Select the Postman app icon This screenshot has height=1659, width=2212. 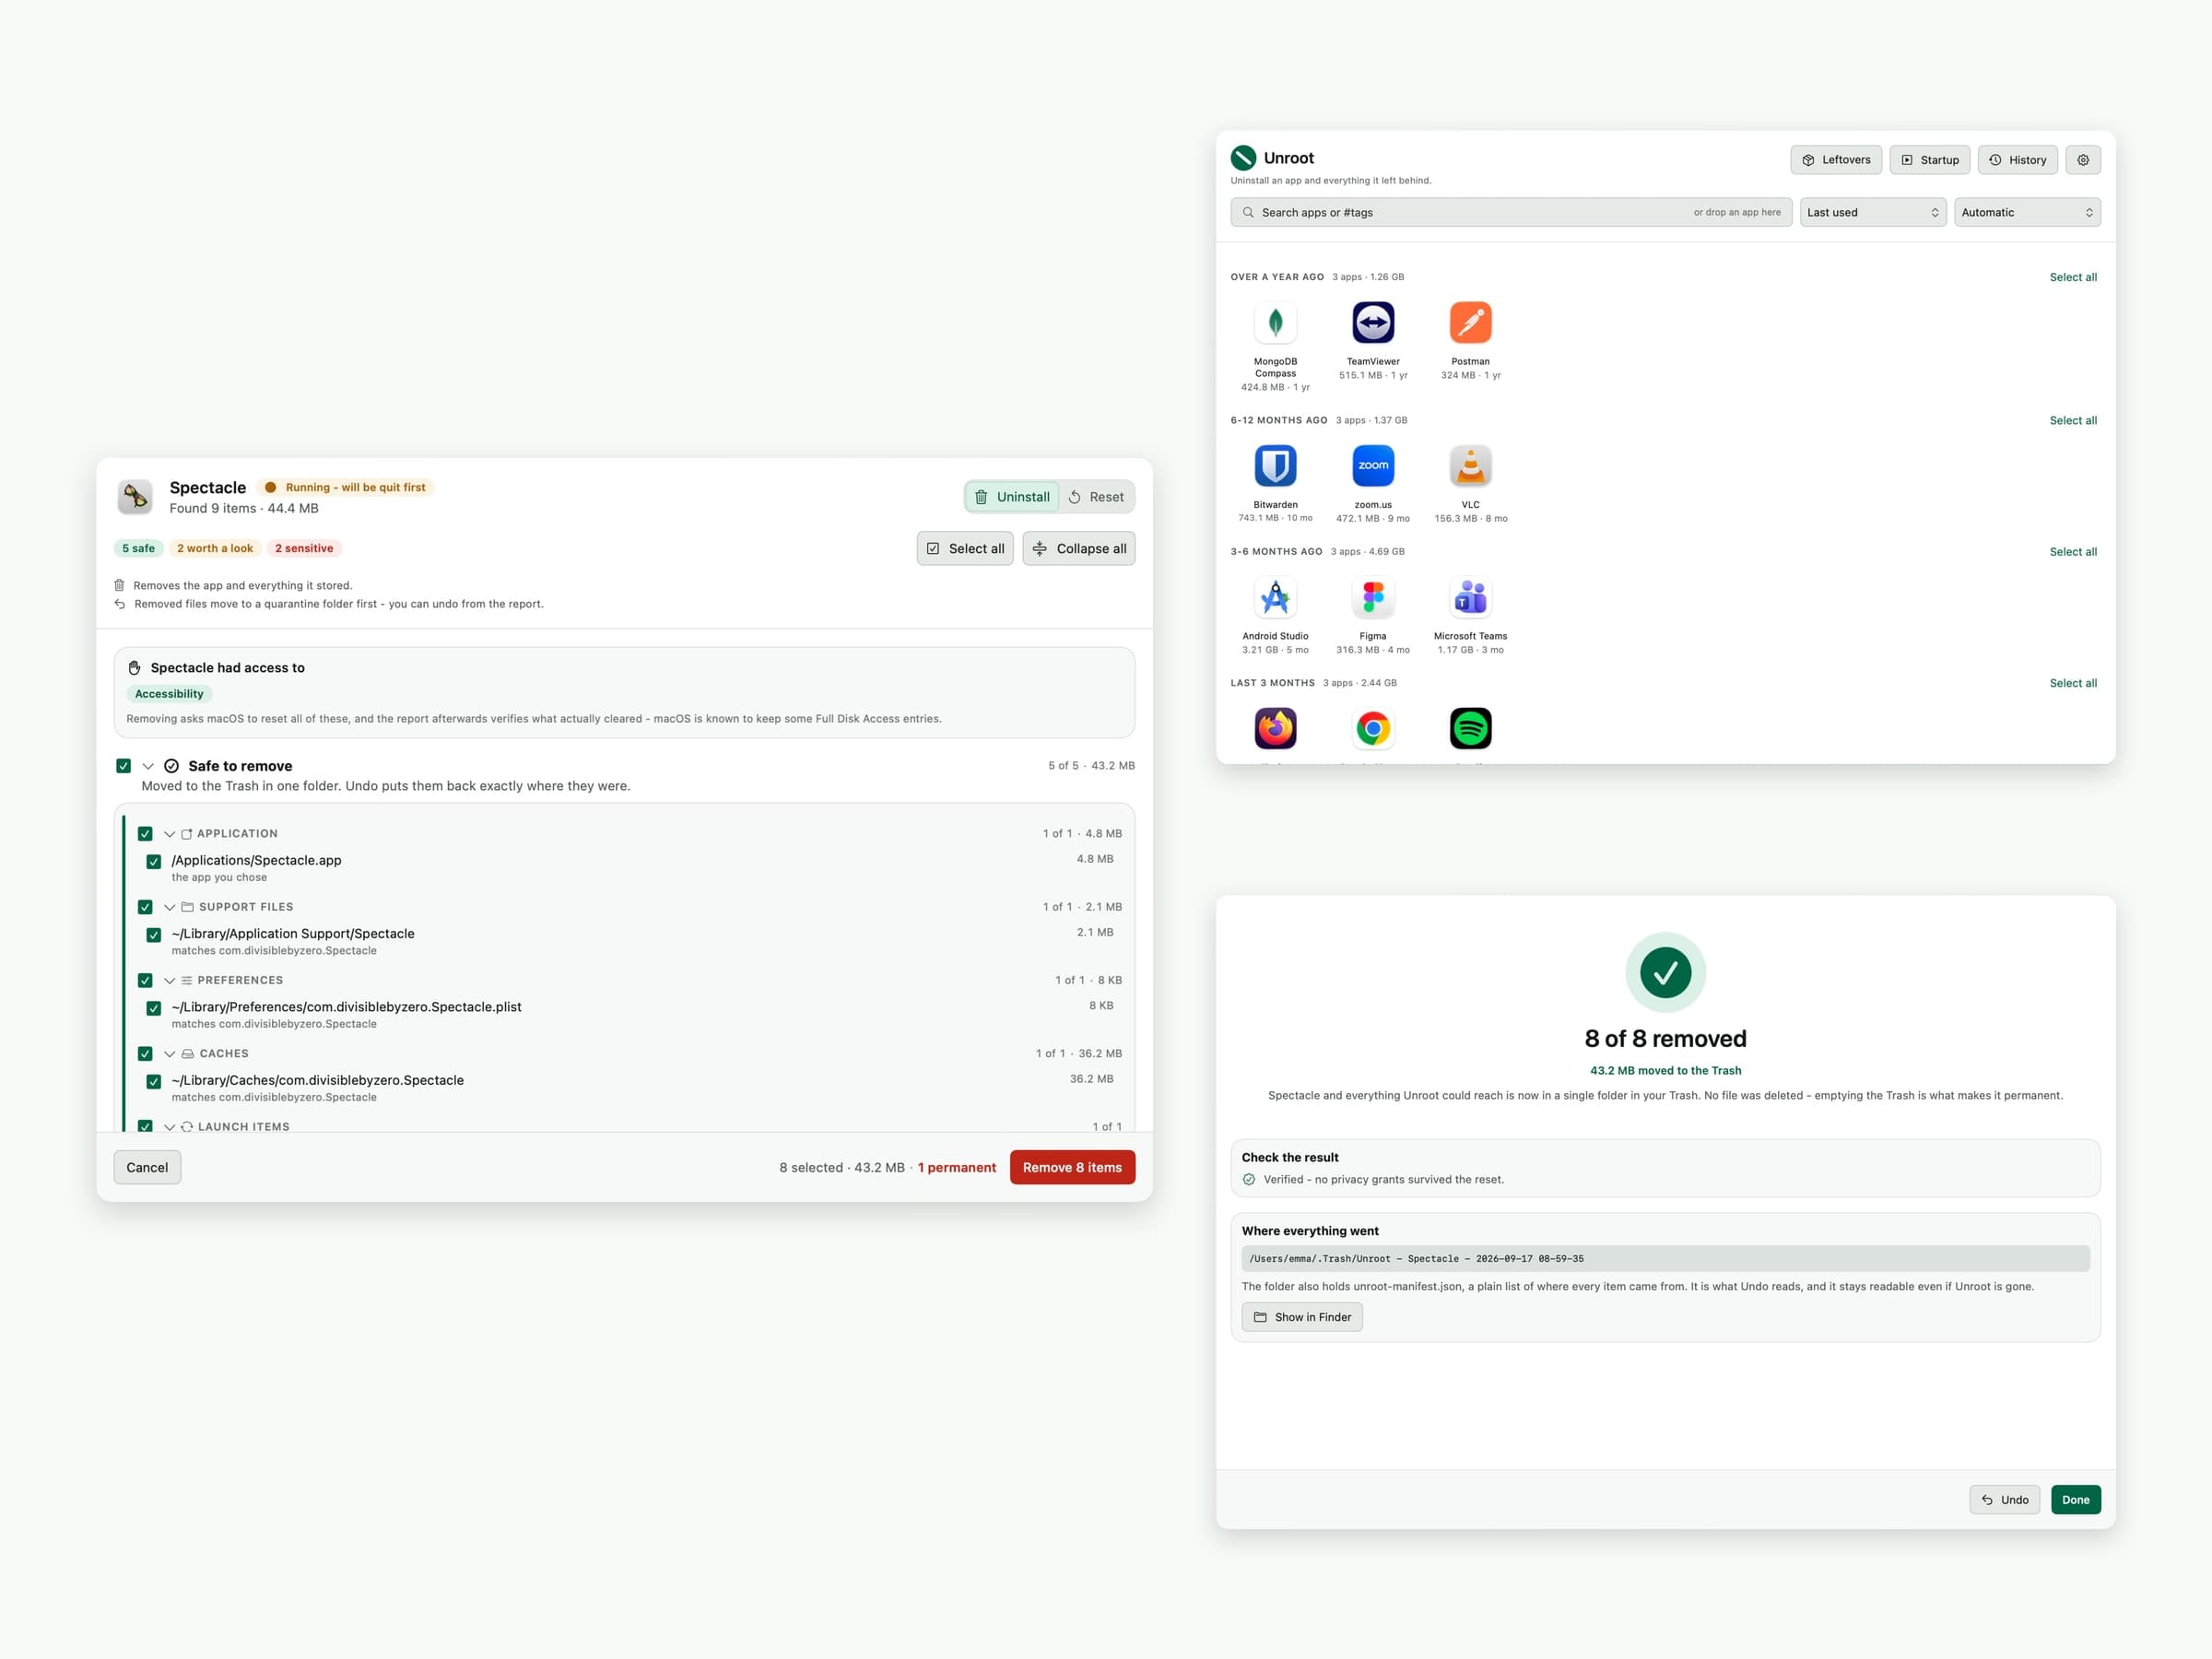[x=1470, y=322]
